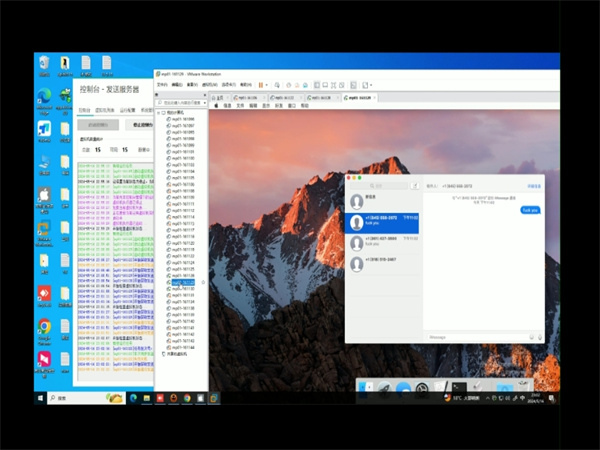Select the +1 (845) 668-0970 conversation
The width and height of the screenshot is (600, 450).
[385, 220]
